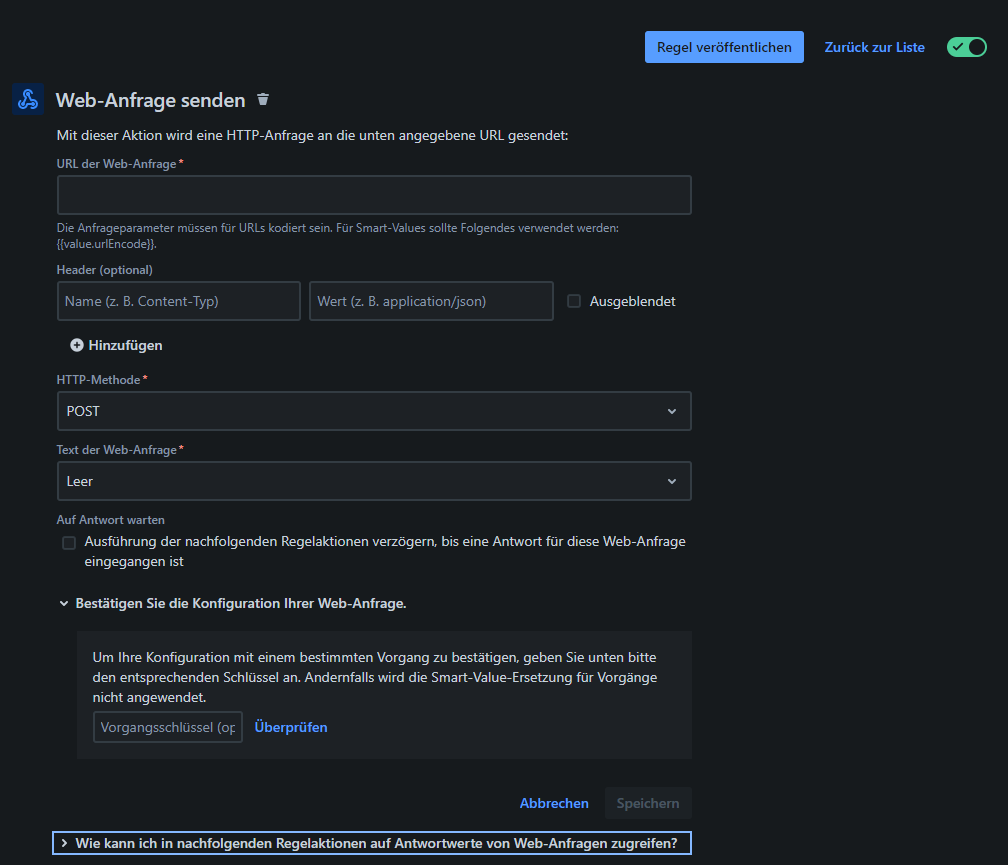Click the header Wert input field
This screenshot has width=1008, height=865.
[x=431, y=301]
